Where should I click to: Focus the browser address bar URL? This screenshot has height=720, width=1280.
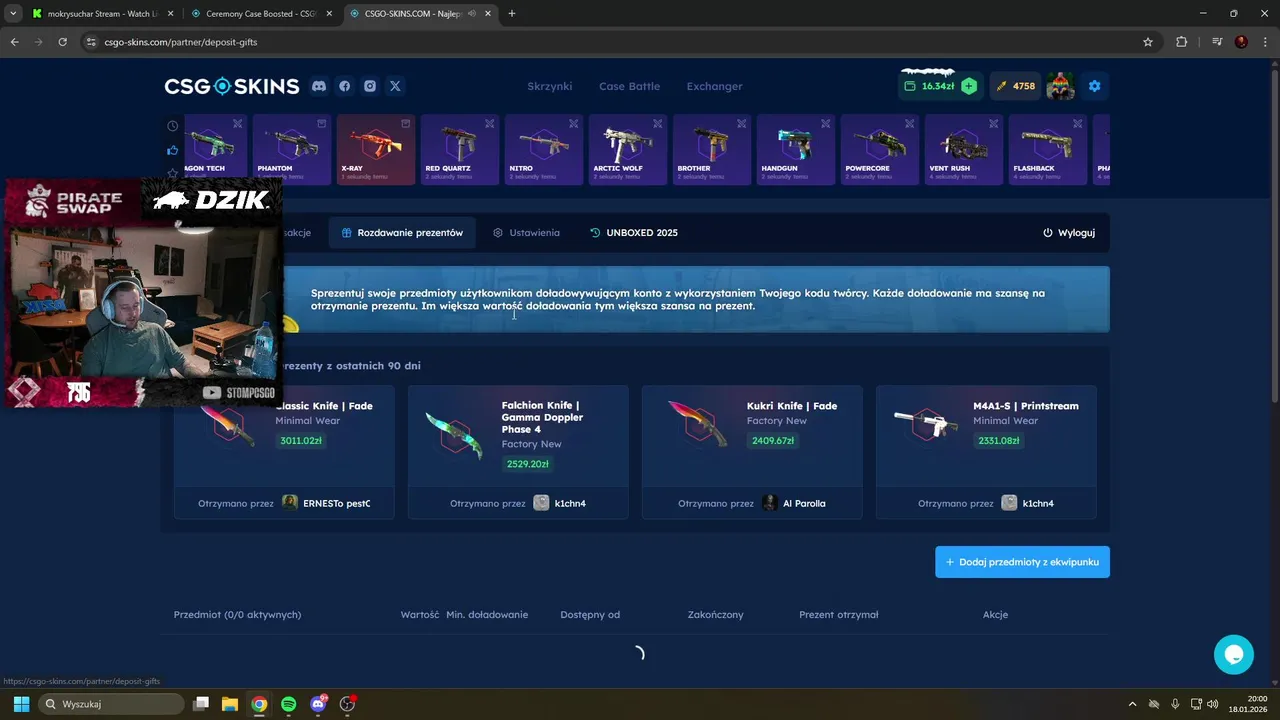point(610,42)
